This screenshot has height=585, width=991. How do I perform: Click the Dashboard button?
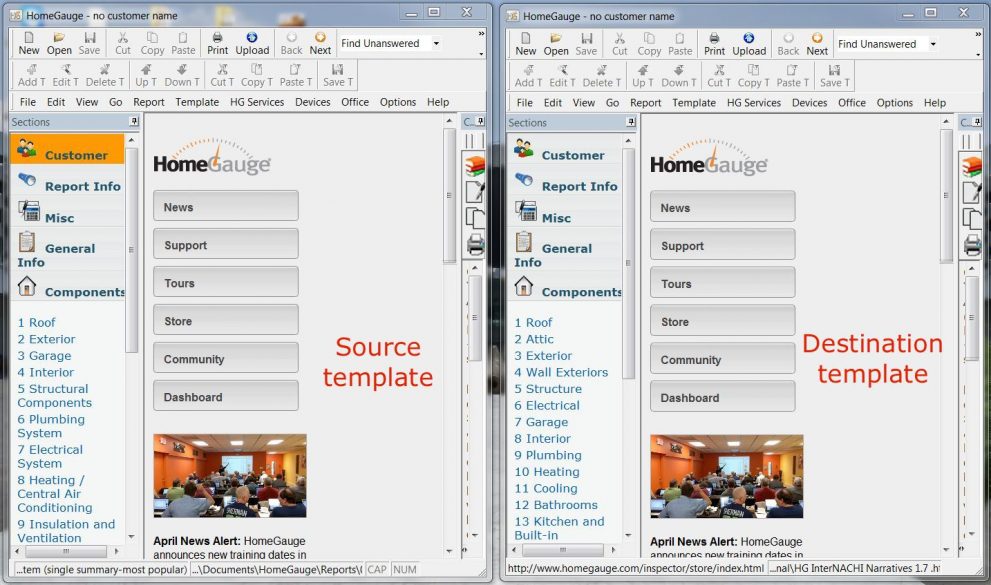pos(225,396)
